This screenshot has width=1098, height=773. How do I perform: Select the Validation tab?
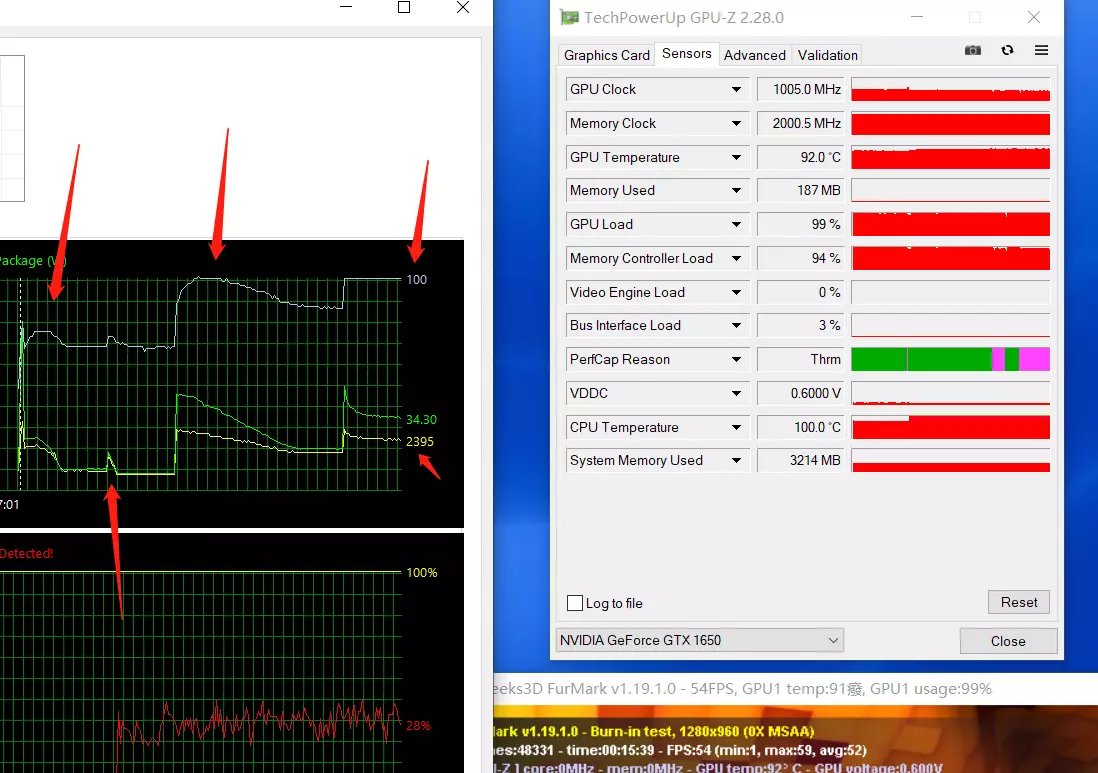(828, 55)
